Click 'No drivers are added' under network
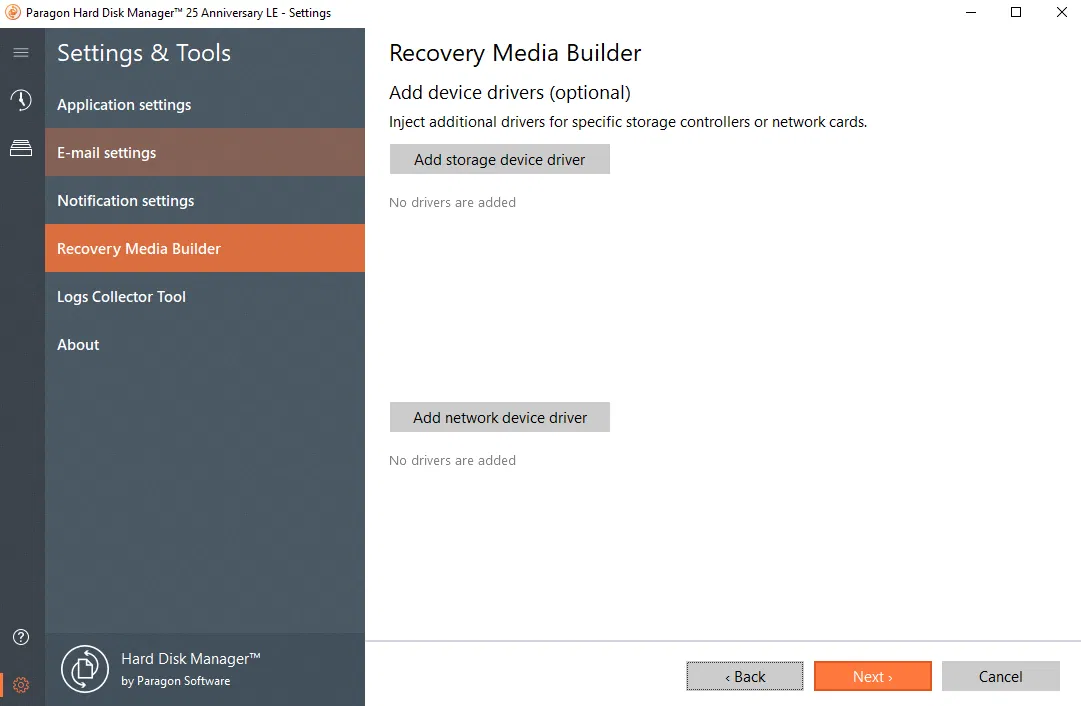The height and width of the screenshot is (706, 1081). 452,460
